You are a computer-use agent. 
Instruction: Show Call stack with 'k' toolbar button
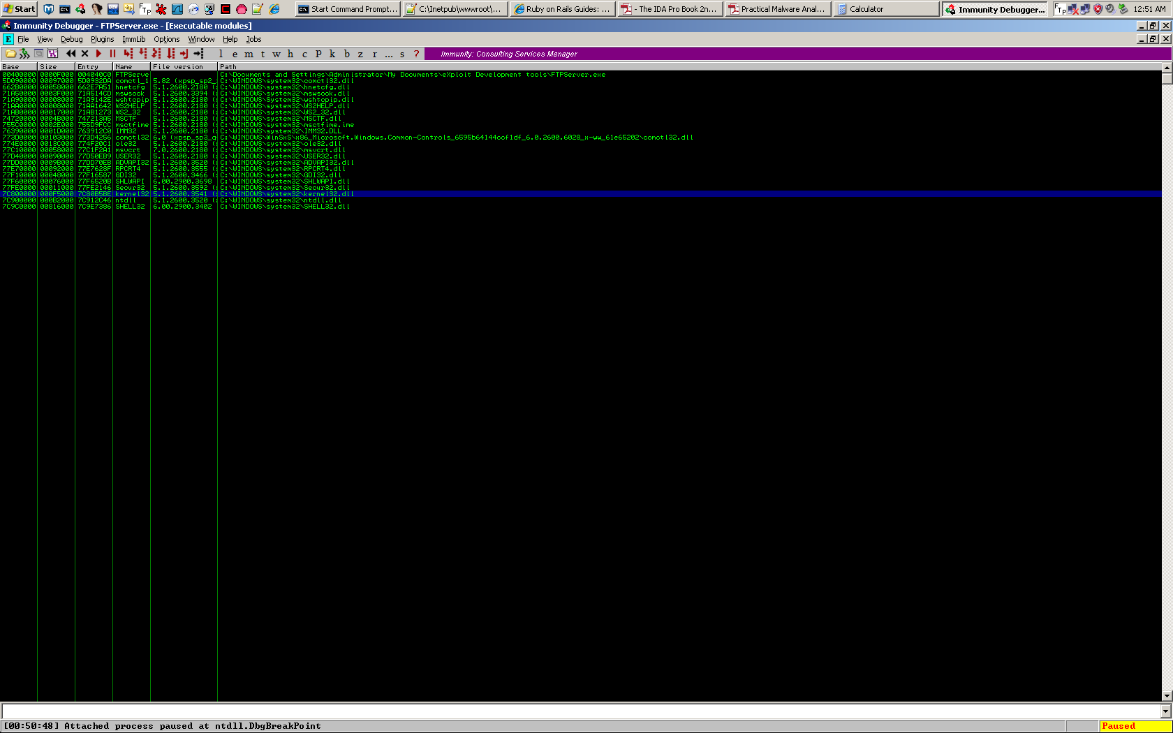pos(332,53)
